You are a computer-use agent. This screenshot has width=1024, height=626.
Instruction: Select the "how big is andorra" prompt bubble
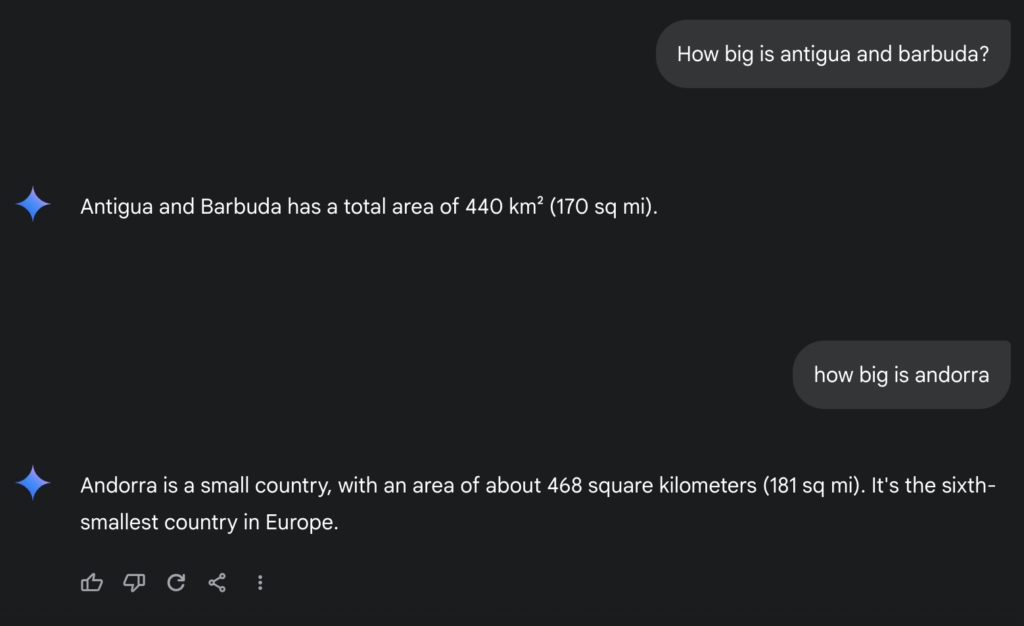coord(901,375)
